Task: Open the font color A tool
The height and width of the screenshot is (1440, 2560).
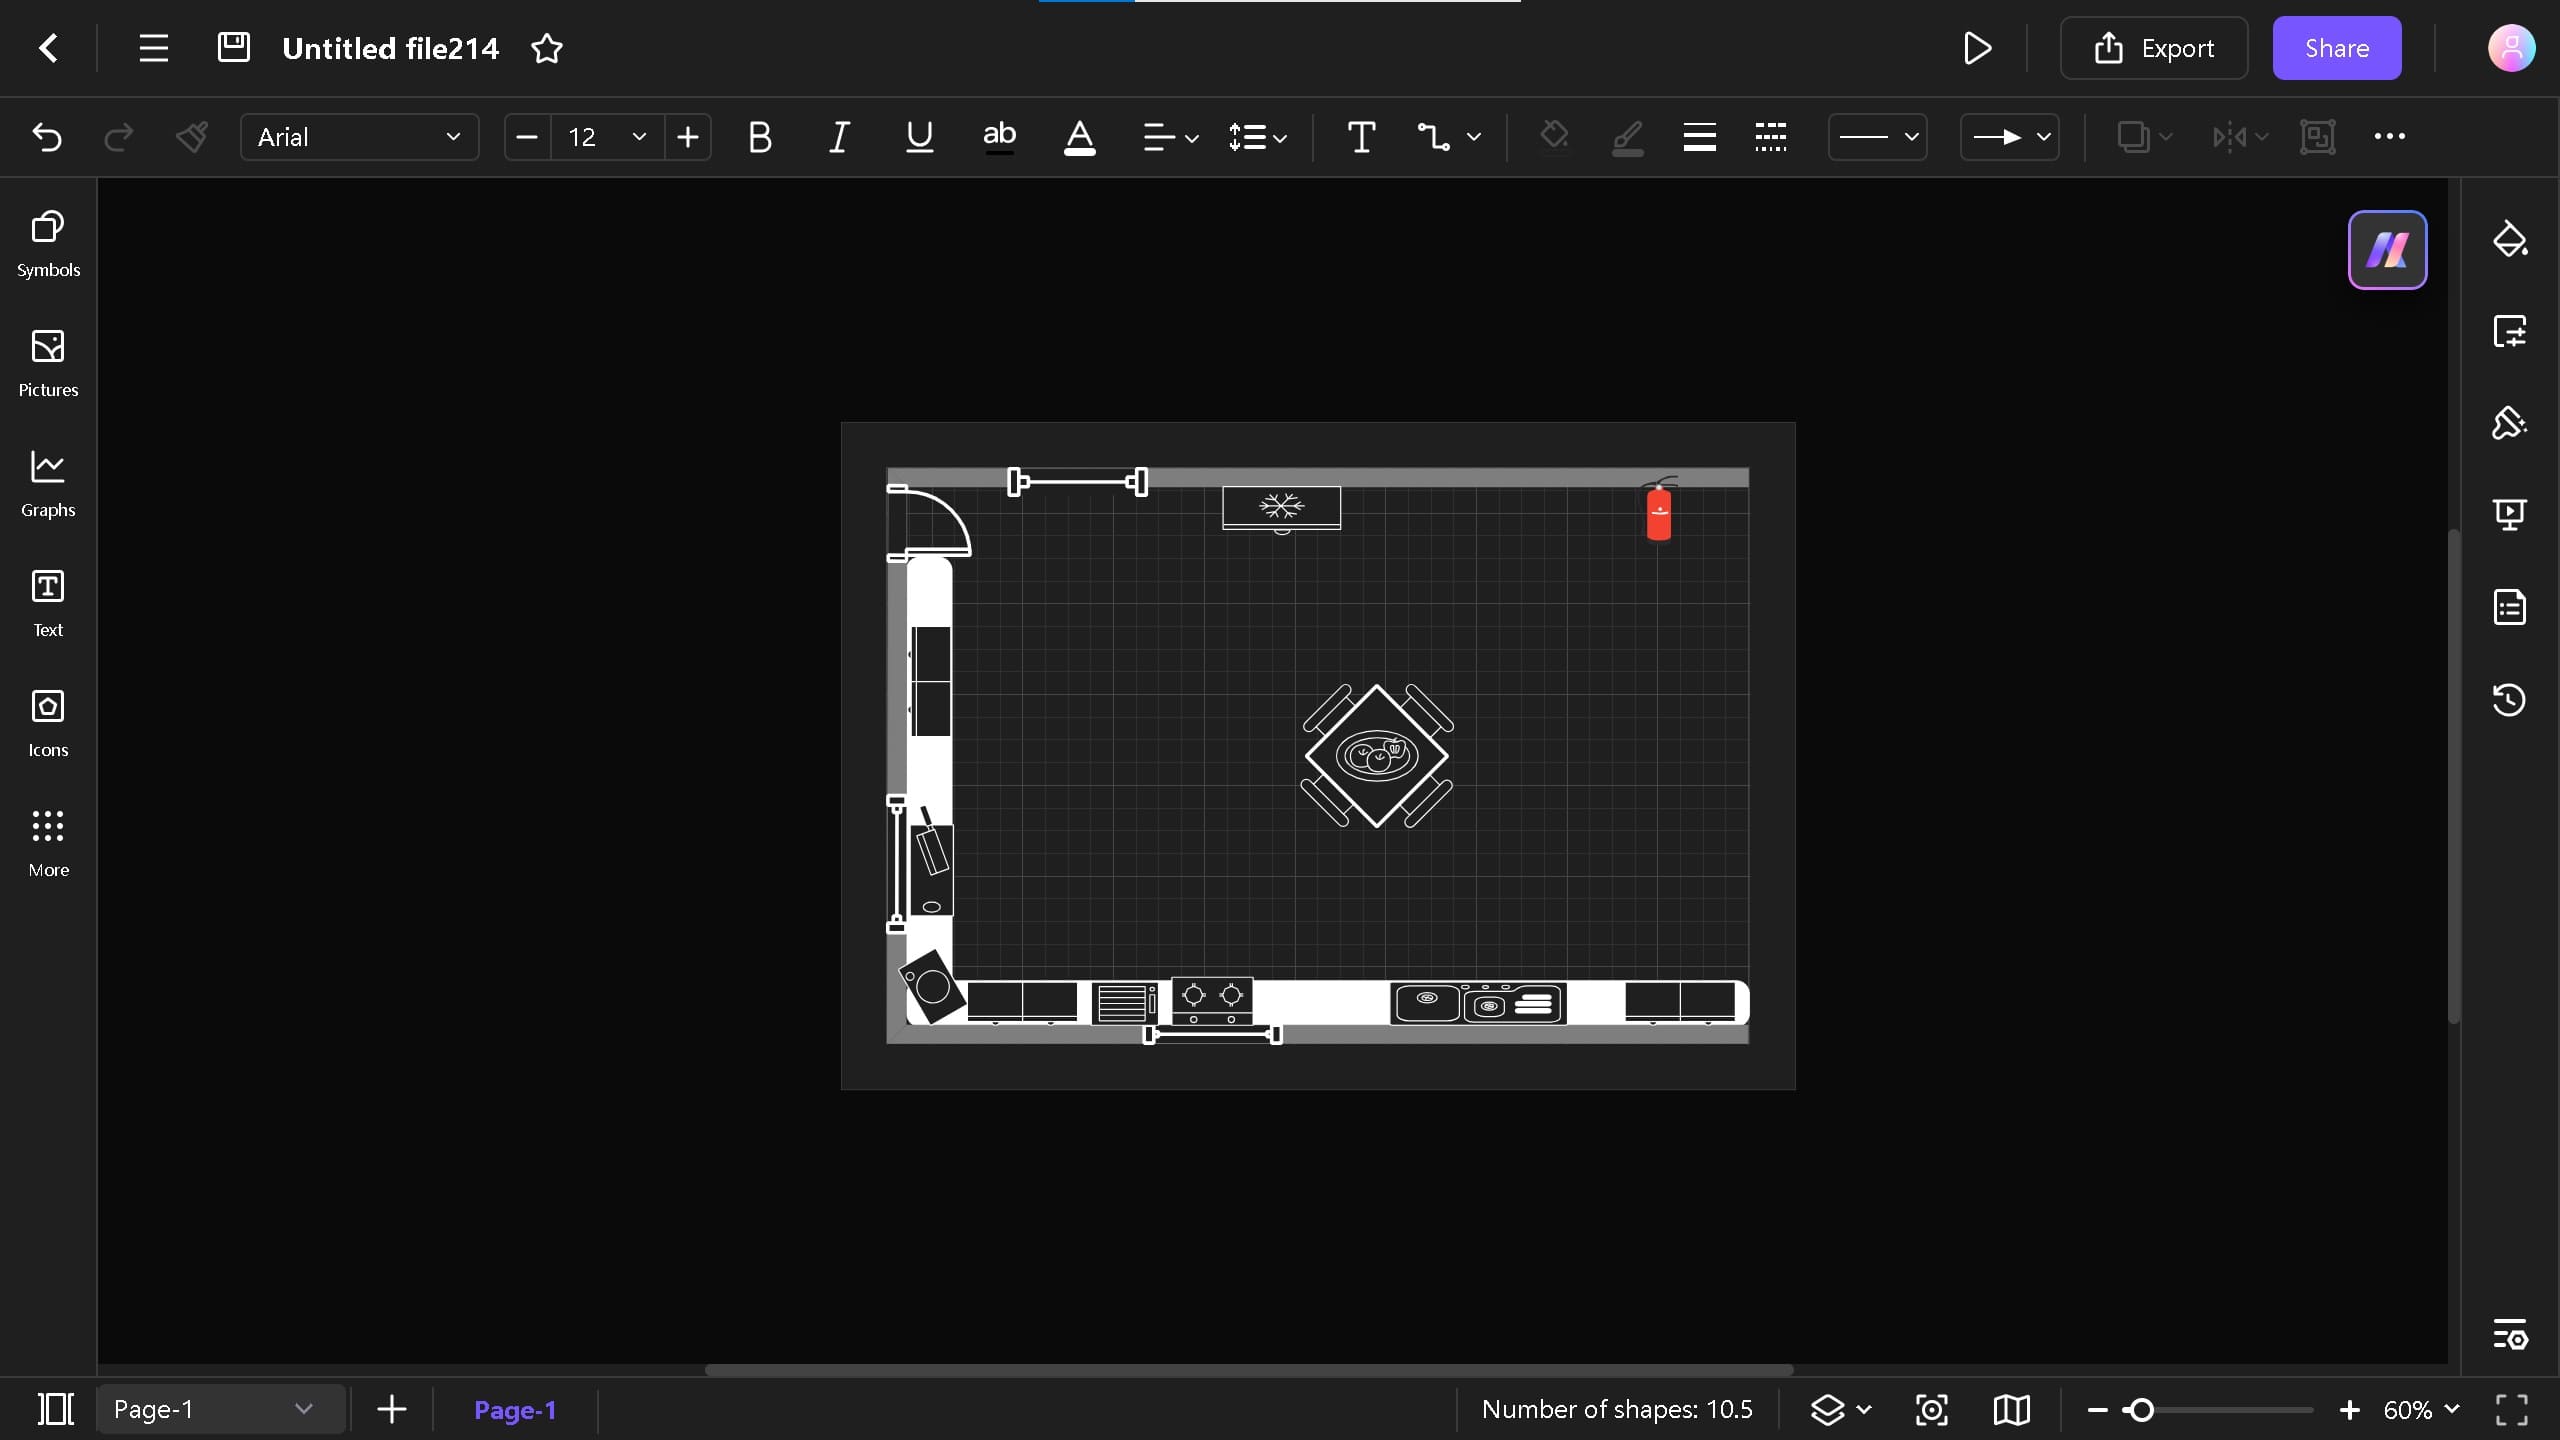Action: click(x=1079, y=137)
